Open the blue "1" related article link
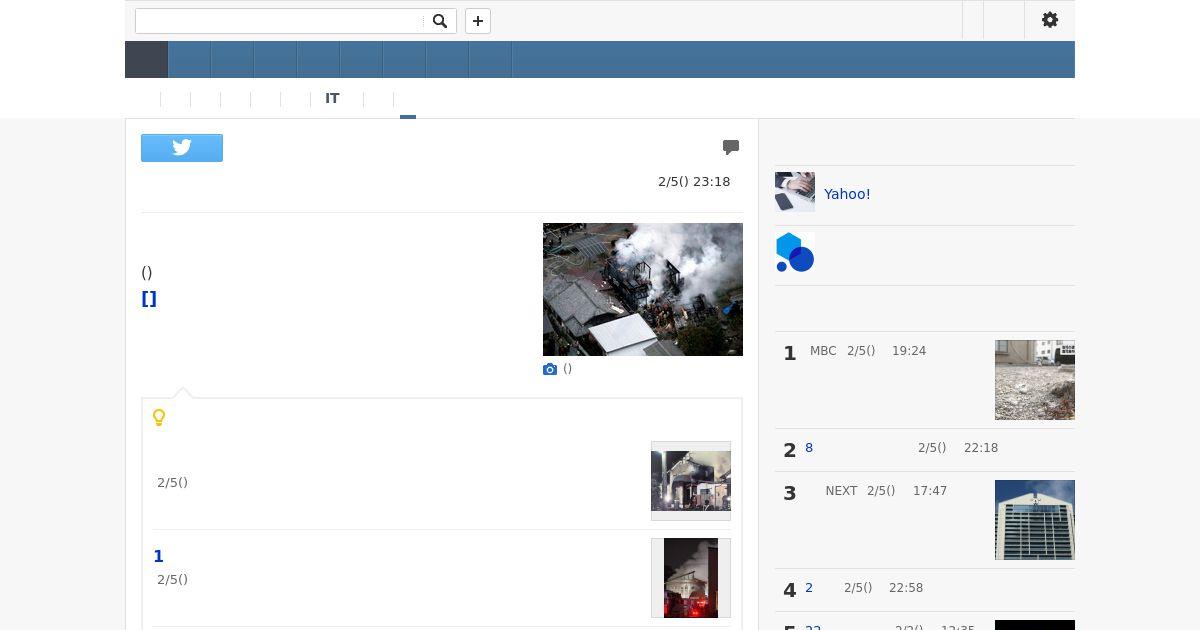Image resolution: width=1200 pixels, height=630 pixels. click(158, 557)
